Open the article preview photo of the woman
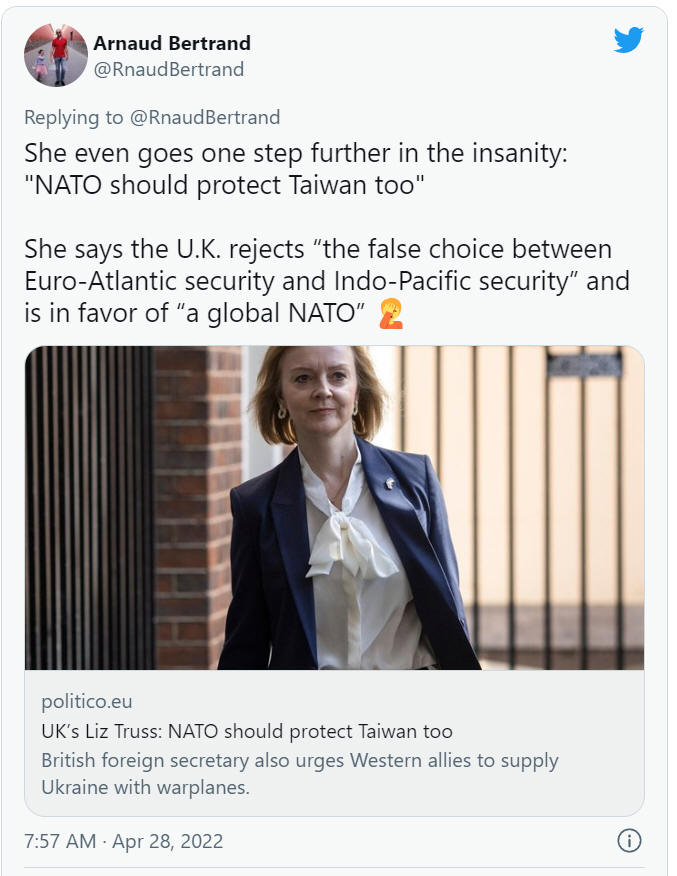677x876 pixels. coord(334,507)
